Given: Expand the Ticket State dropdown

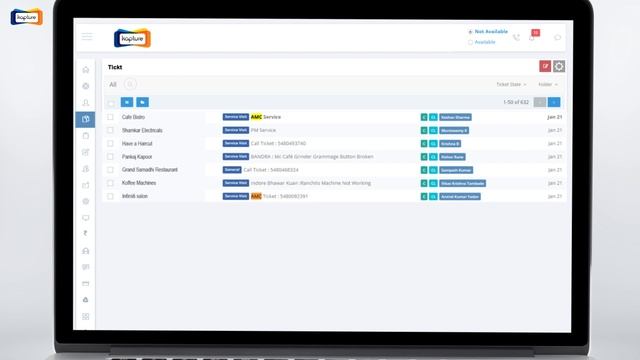Looking at the screenshot, I should [511, 84].
